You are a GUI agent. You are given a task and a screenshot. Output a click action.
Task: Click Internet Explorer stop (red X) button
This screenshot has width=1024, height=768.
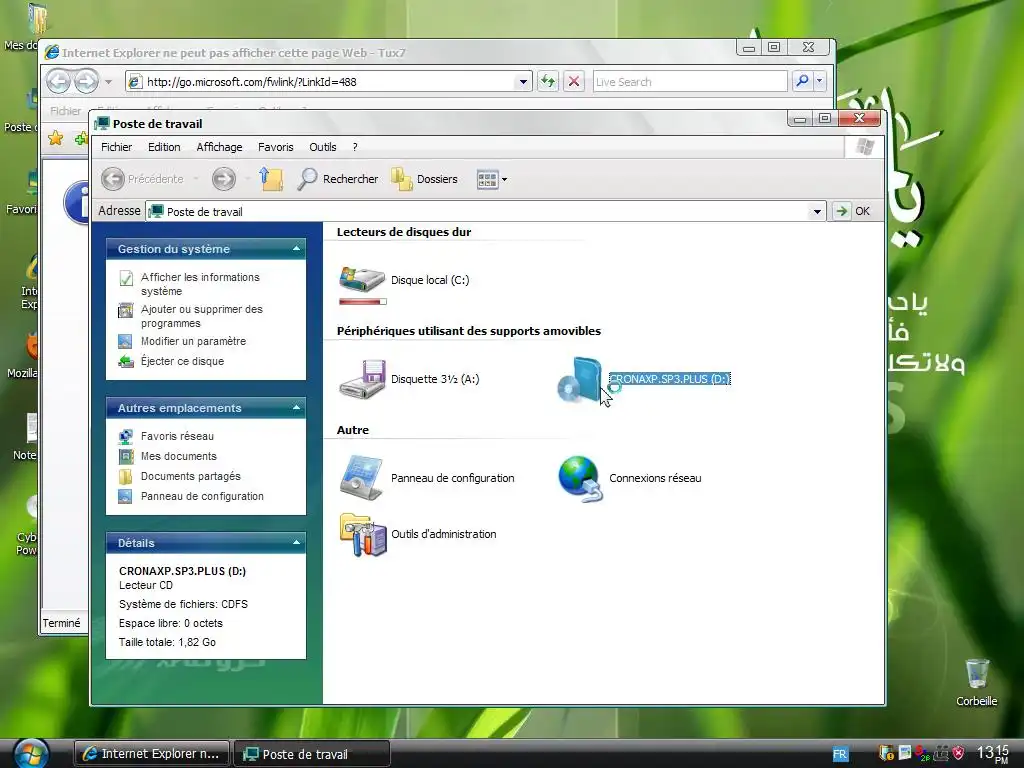[573, 81]
